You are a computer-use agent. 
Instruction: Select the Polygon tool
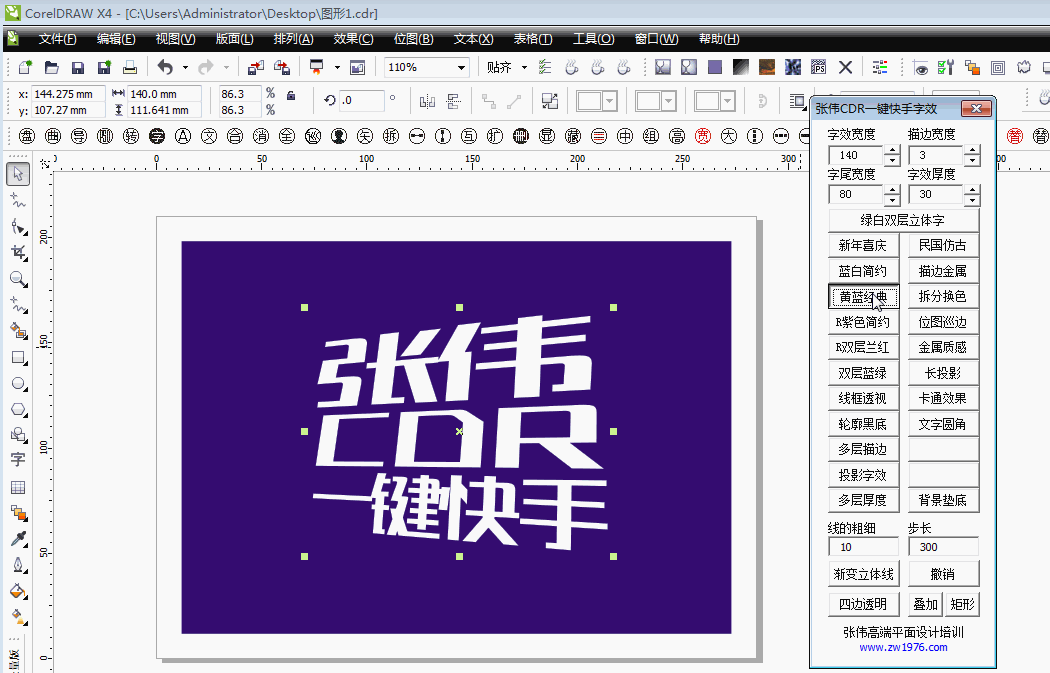click(x=18, y=409)
